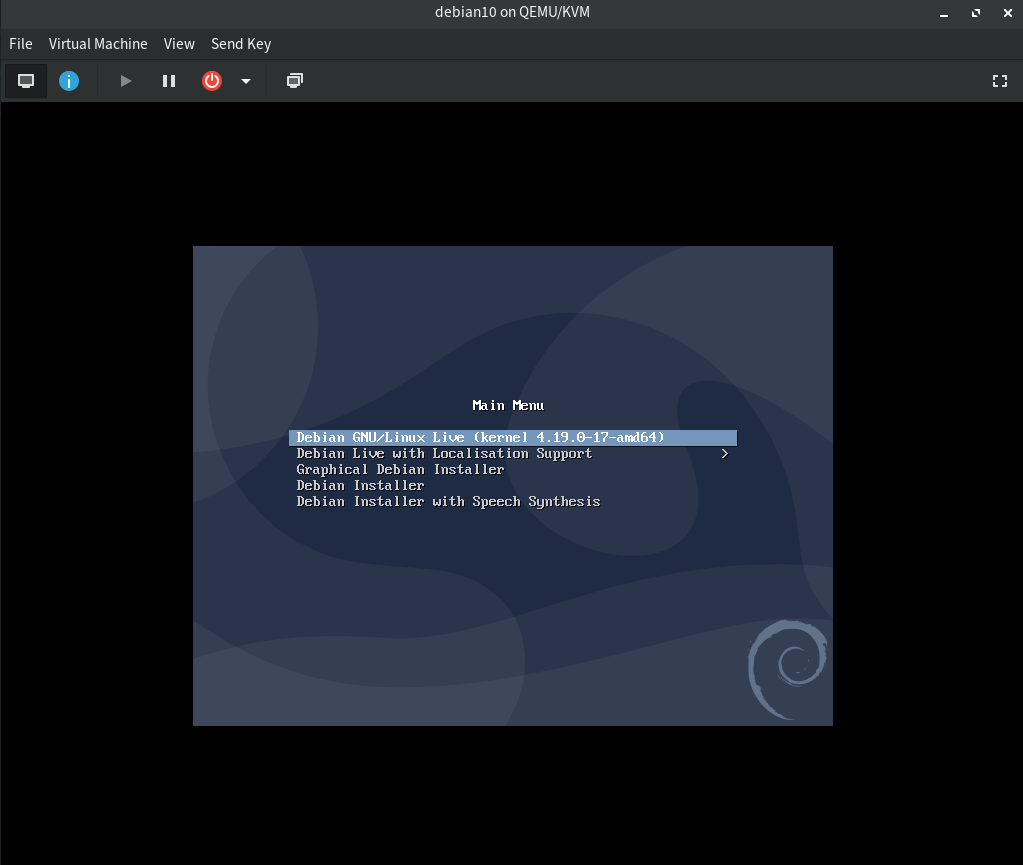Open the View menu
This screenshot has height=865, width=1023.
click(x=179, y=44)
